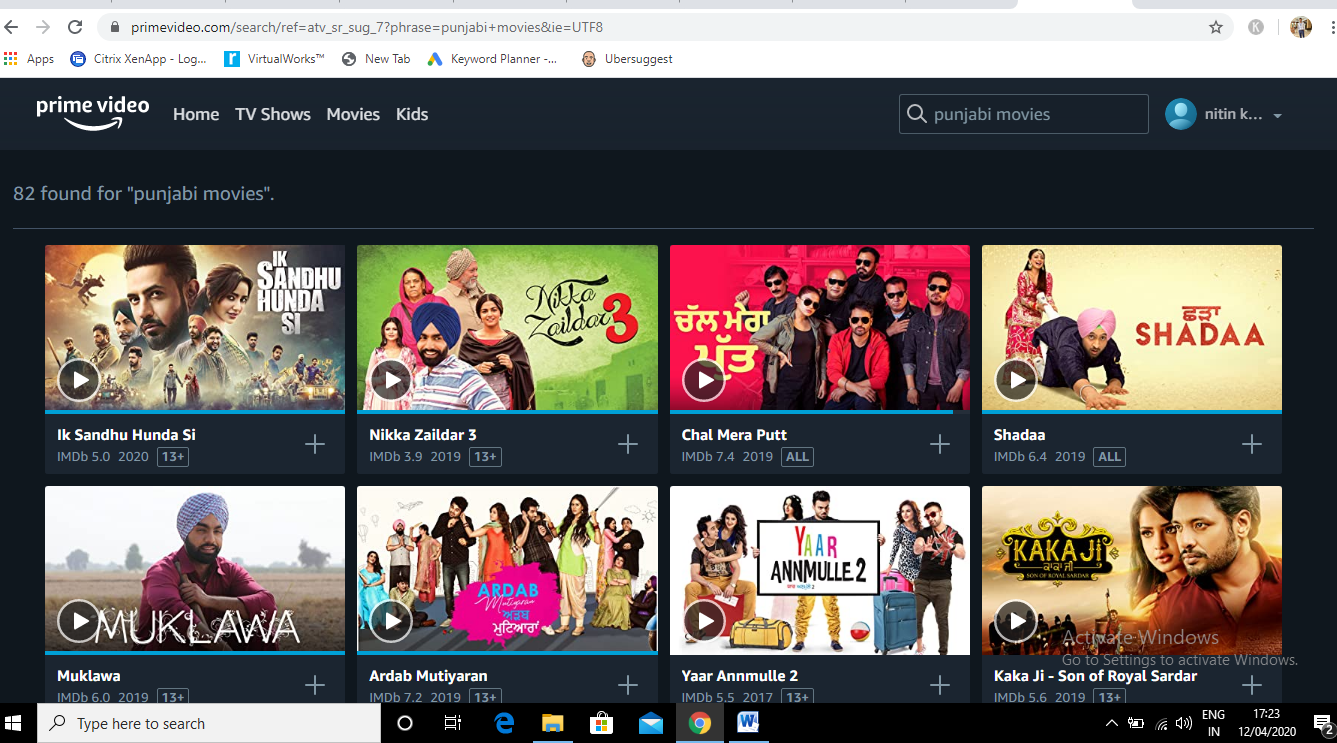Image resolution: width=1337 pixels, height=743 pixels.
Task: Open Nikka Zaildar 3 title link
Action: tap(423, 435)
